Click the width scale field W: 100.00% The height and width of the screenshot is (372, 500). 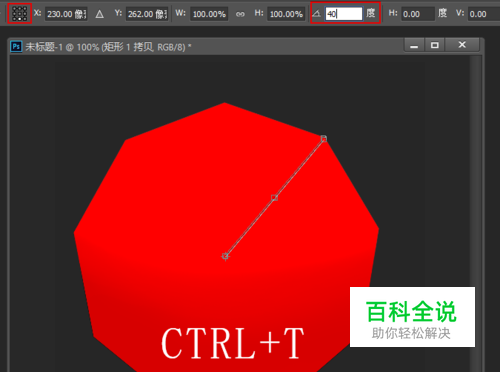(209, 14)
